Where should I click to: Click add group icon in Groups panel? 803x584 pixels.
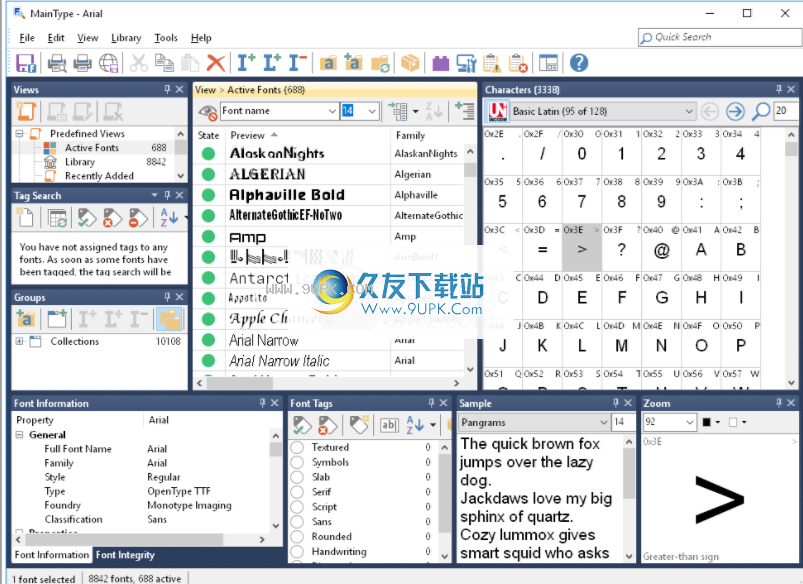point(25,319)
